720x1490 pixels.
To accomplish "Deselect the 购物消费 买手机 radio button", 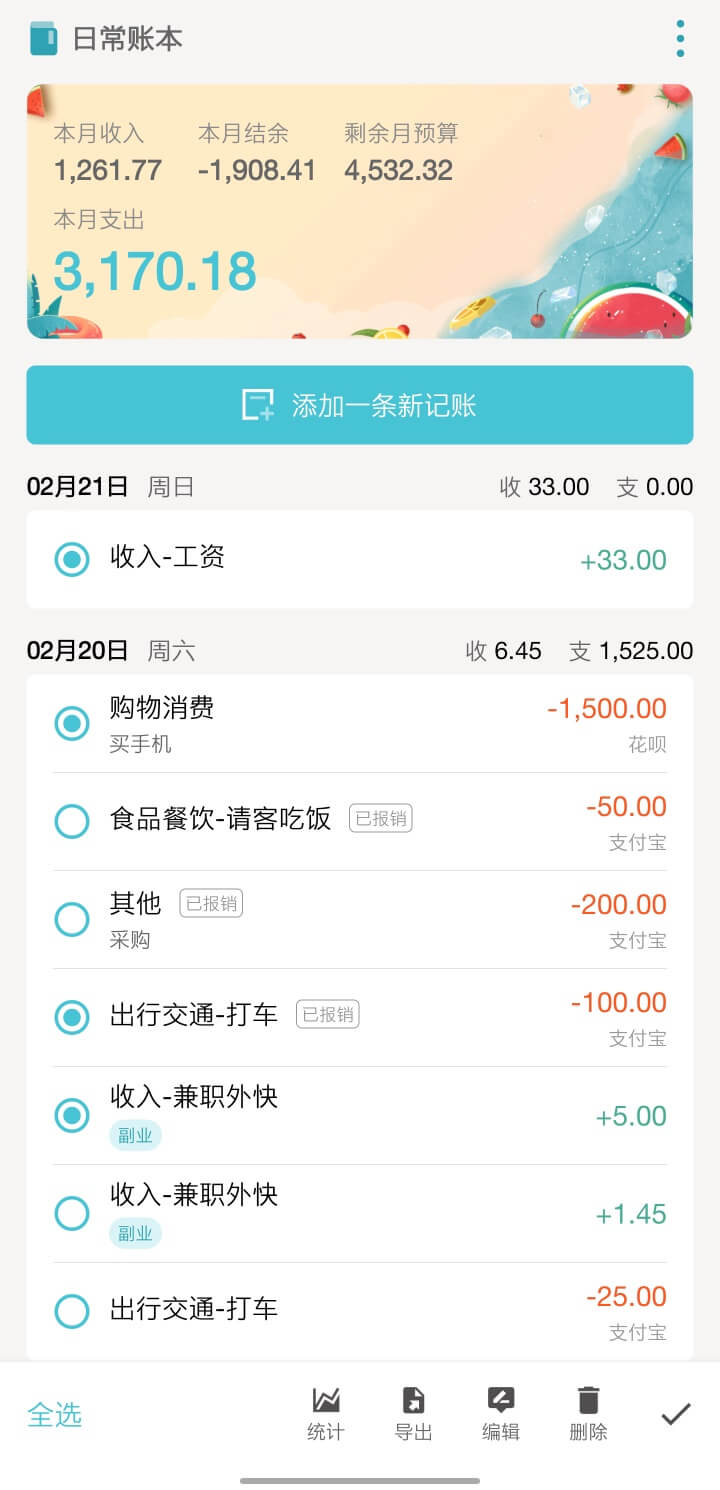I will tap(72, 723).
